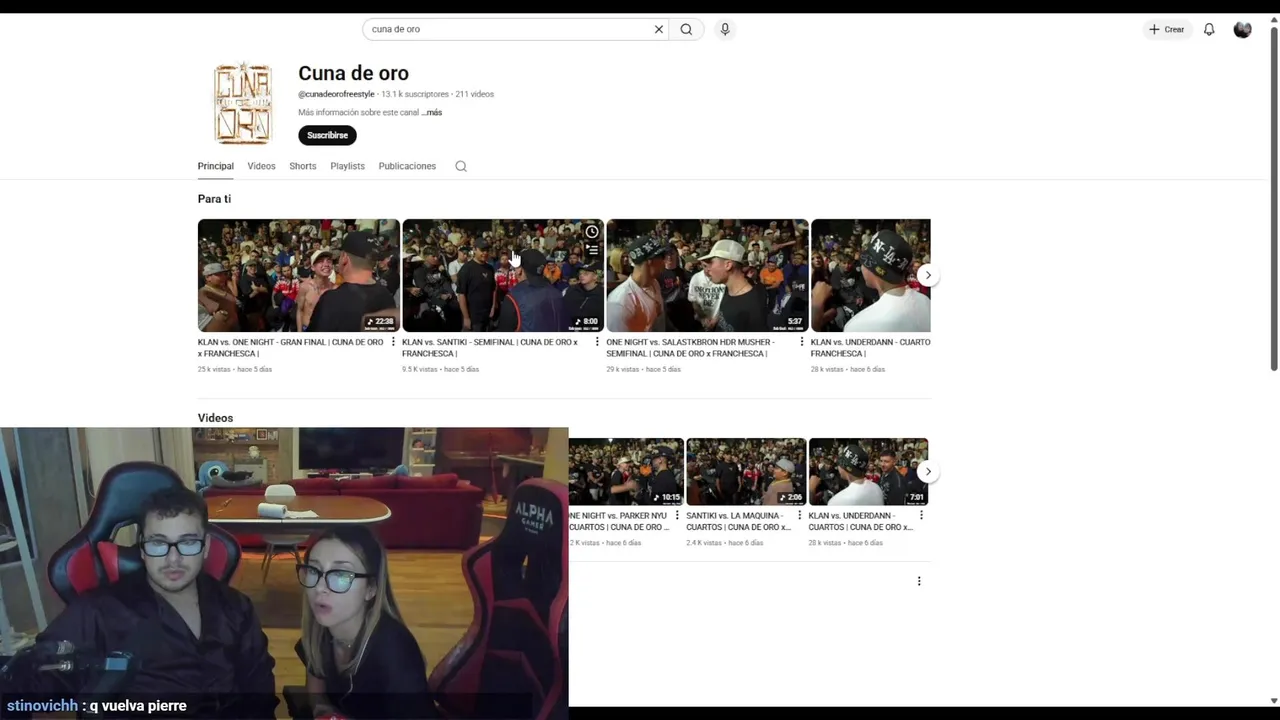Add Santiki semifinal to Watch Later clock icon
The image size is (1280, 720).
(592, 232)
